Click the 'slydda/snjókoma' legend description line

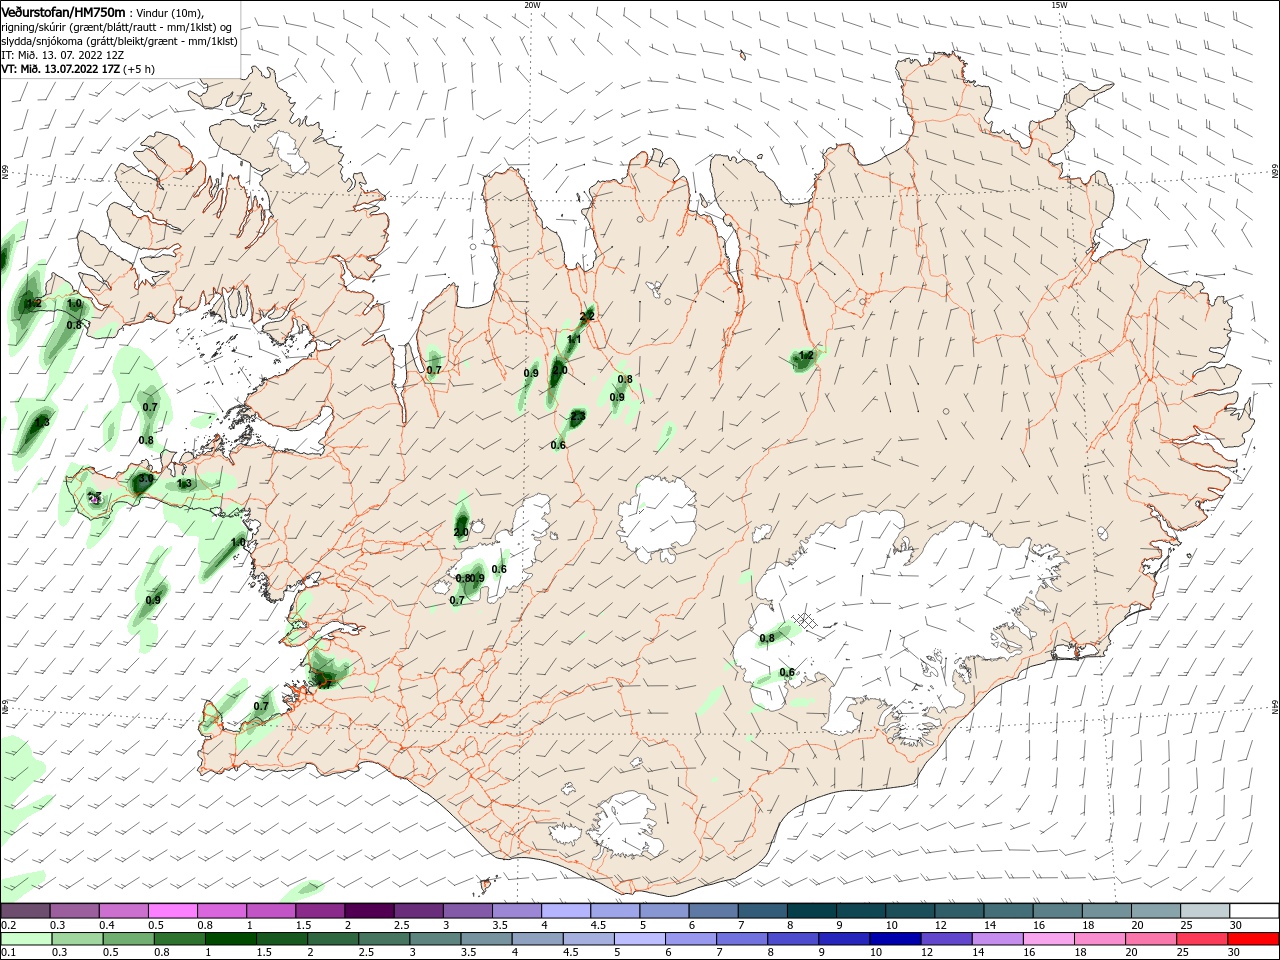click(x=119, y=41)
